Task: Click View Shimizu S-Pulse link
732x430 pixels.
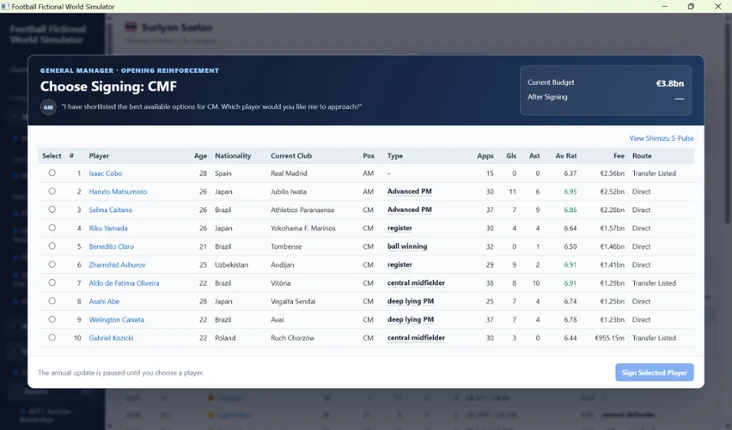Action: (x=662, y=138)
